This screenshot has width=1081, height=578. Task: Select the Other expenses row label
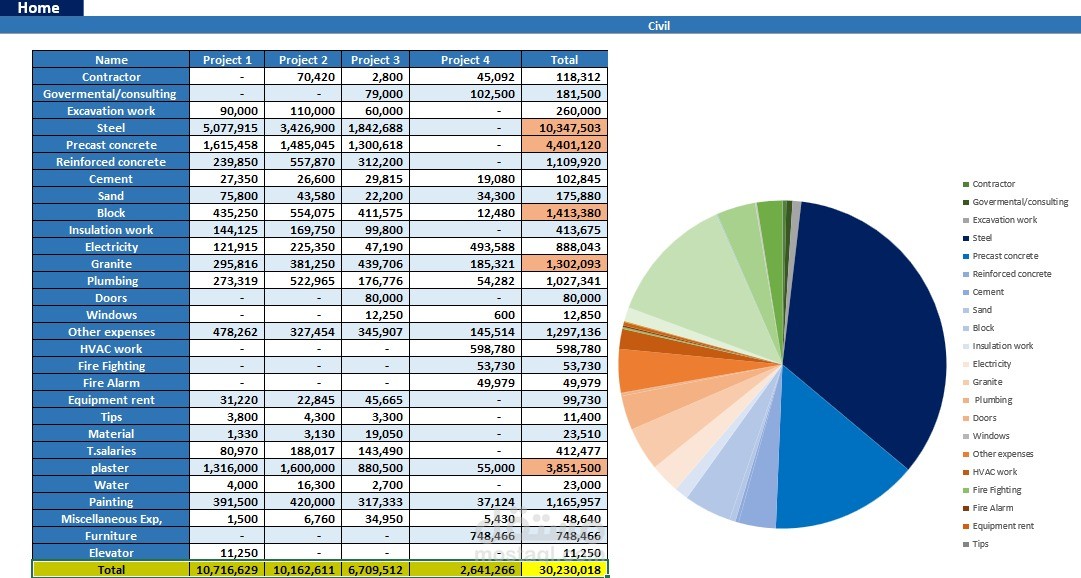111,332
